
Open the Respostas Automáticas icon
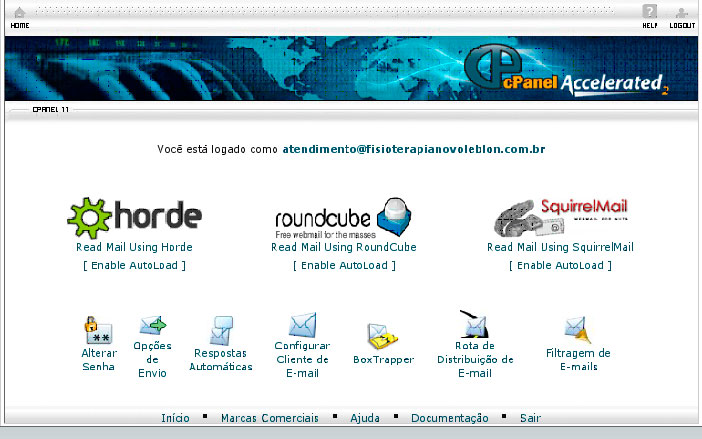[x=221, y=331]
